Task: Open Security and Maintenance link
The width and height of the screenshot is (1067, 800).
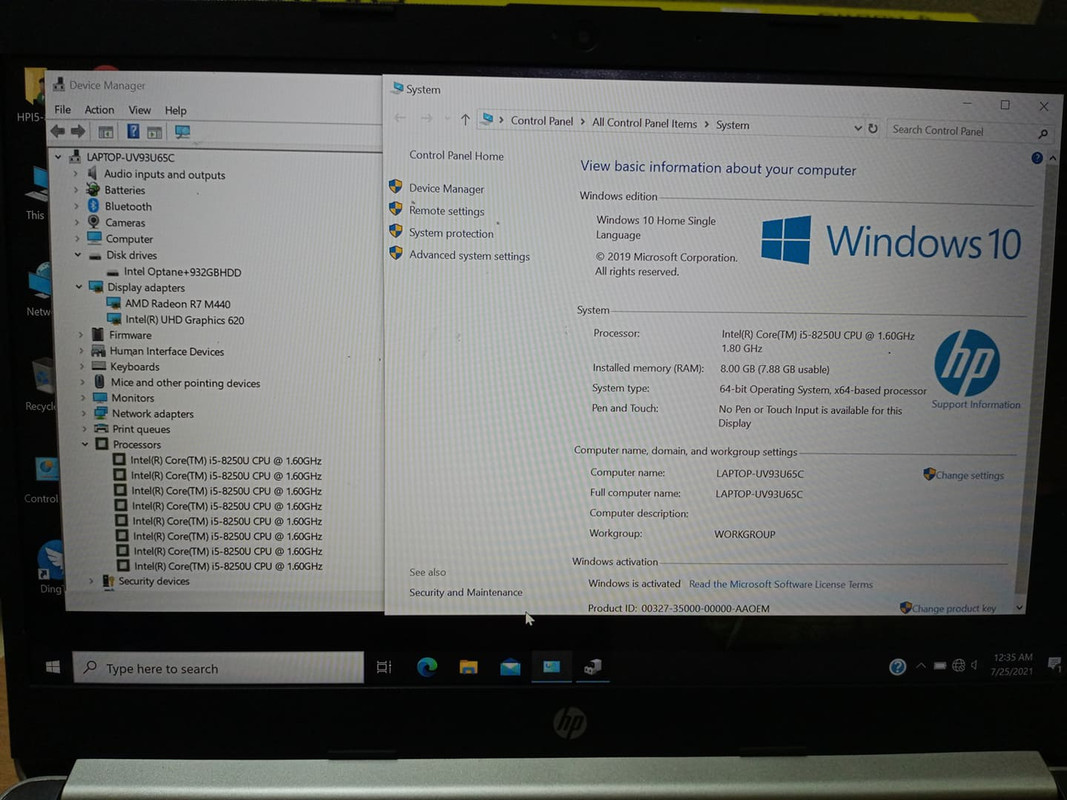Action: pos(466,593)
